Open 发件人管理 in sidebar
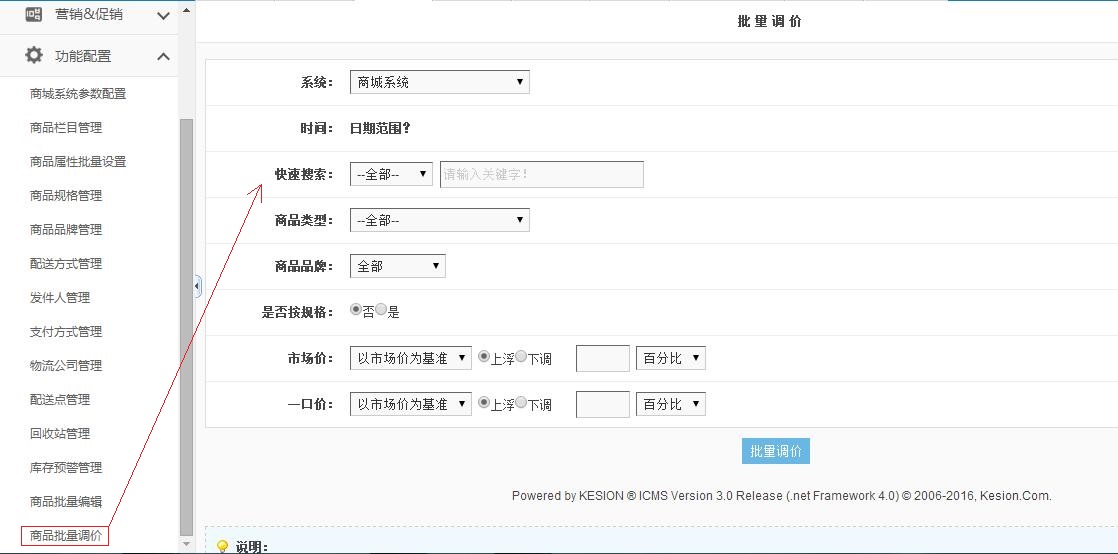The height and width of the screenshot is (554, 1118). tap(60, 297)
